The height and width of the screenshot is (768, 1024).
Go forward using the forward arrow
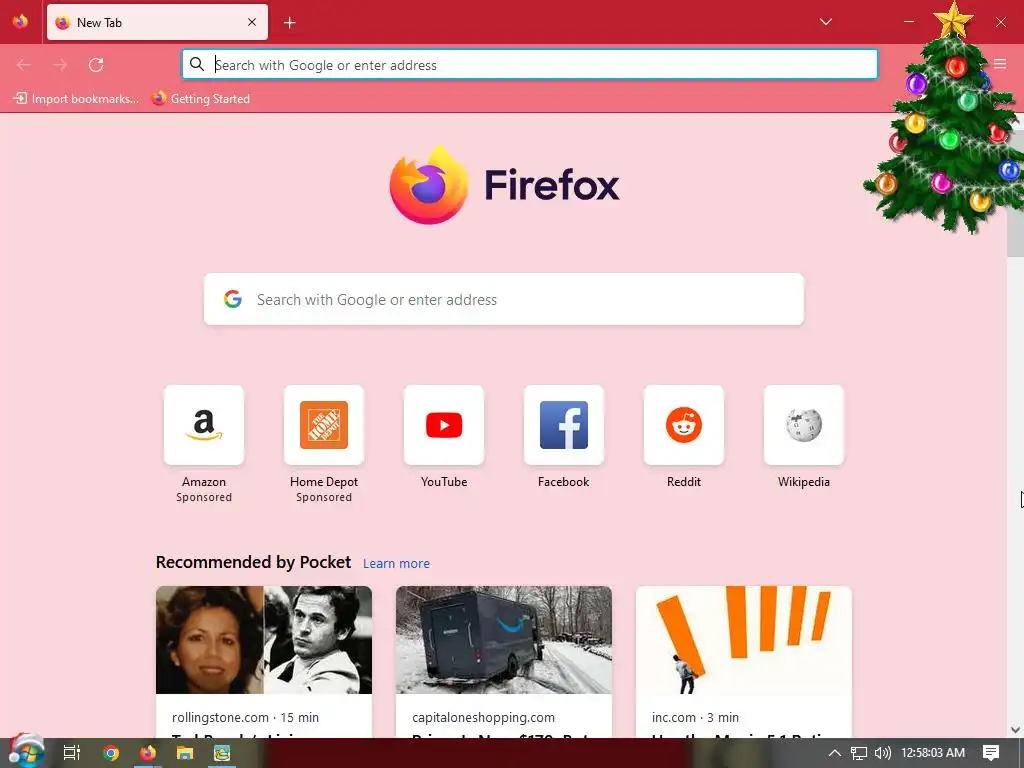click(x=60, y=65)
